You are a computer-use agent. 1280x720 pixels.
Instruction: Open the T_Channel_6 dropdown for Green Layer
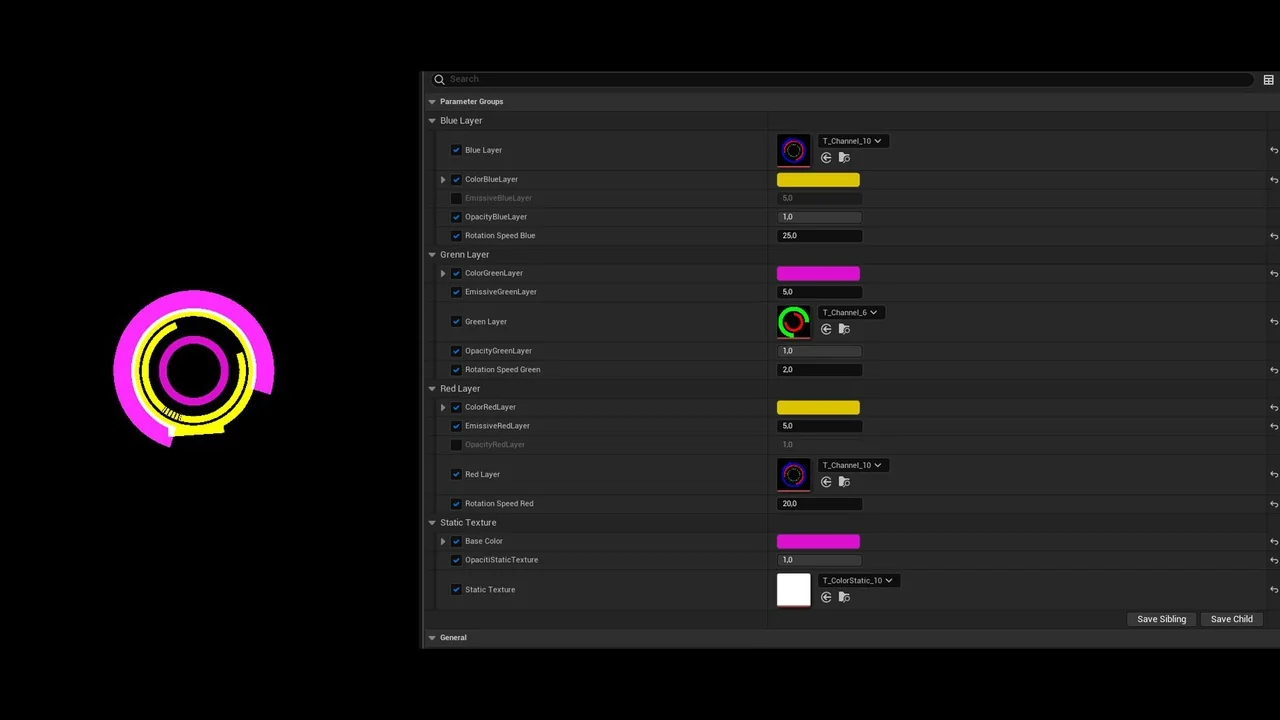point(849,312)
